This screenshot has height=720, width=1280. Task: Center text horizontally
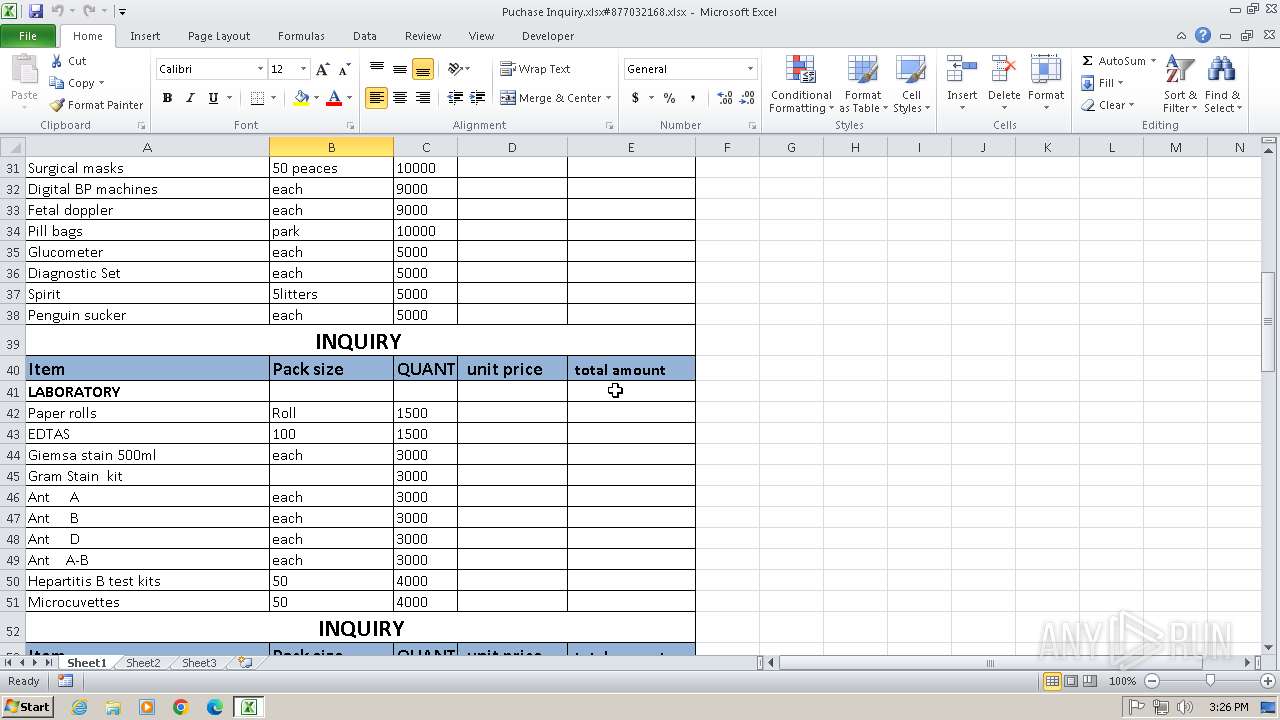click(400, 98)
